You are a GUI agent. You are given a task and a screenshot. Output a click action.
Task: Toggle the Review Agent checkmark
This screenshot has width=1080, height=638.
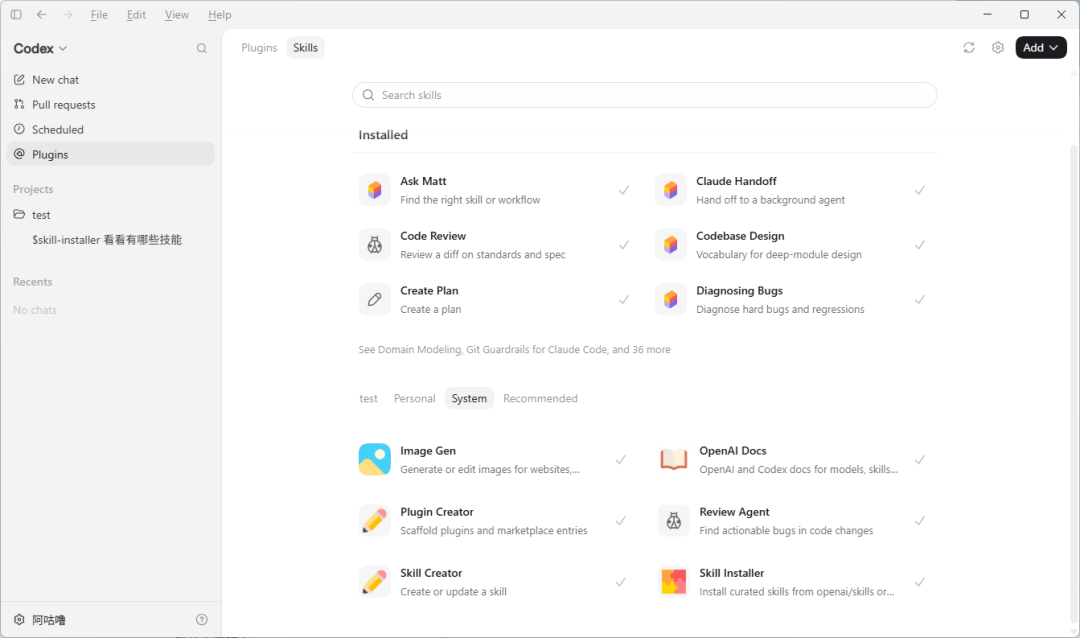point(920,521)
